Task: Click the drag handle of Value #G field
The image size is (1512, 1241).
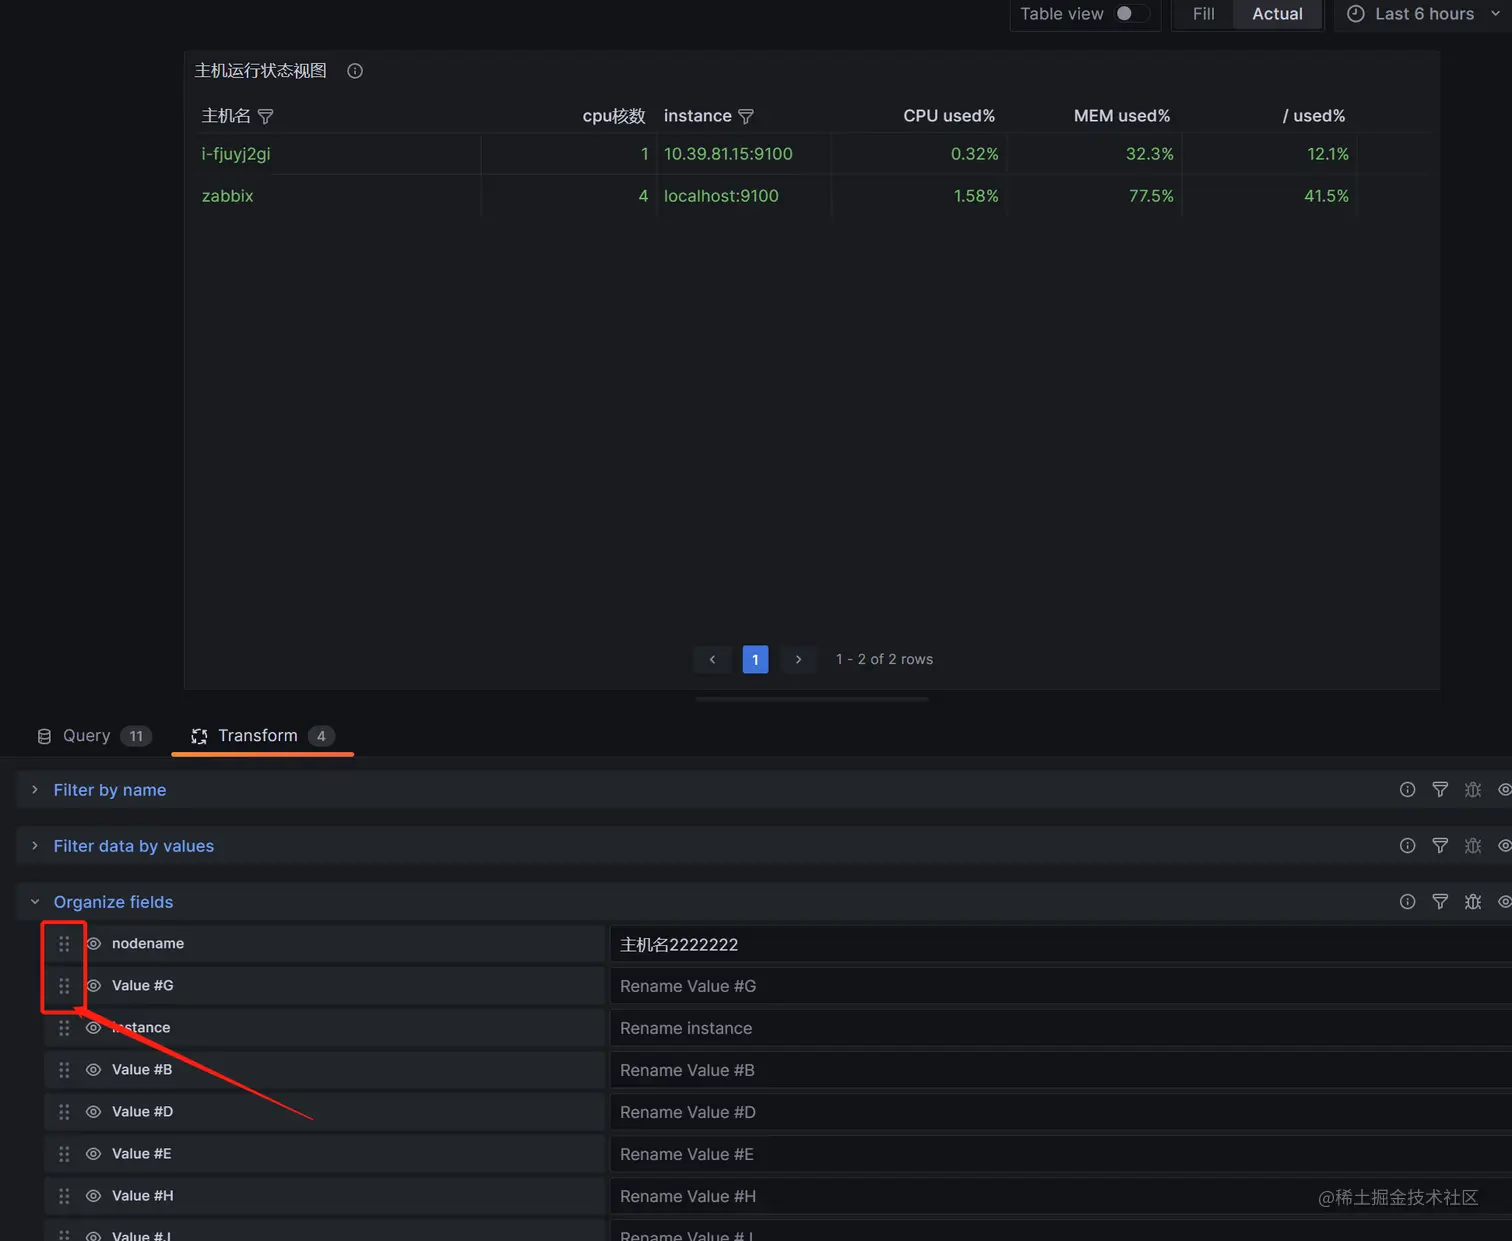Action: pos(64,986)
